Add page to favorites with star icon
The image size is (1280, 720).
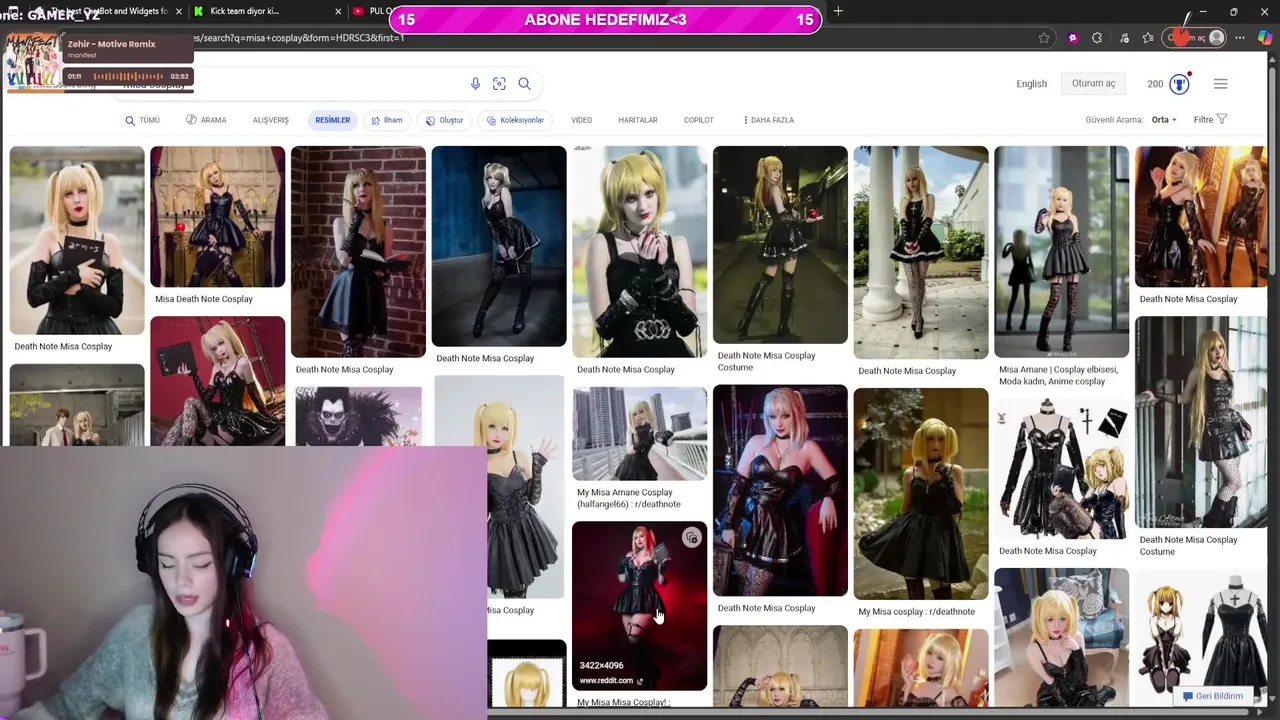click(x=1044, y=38)
